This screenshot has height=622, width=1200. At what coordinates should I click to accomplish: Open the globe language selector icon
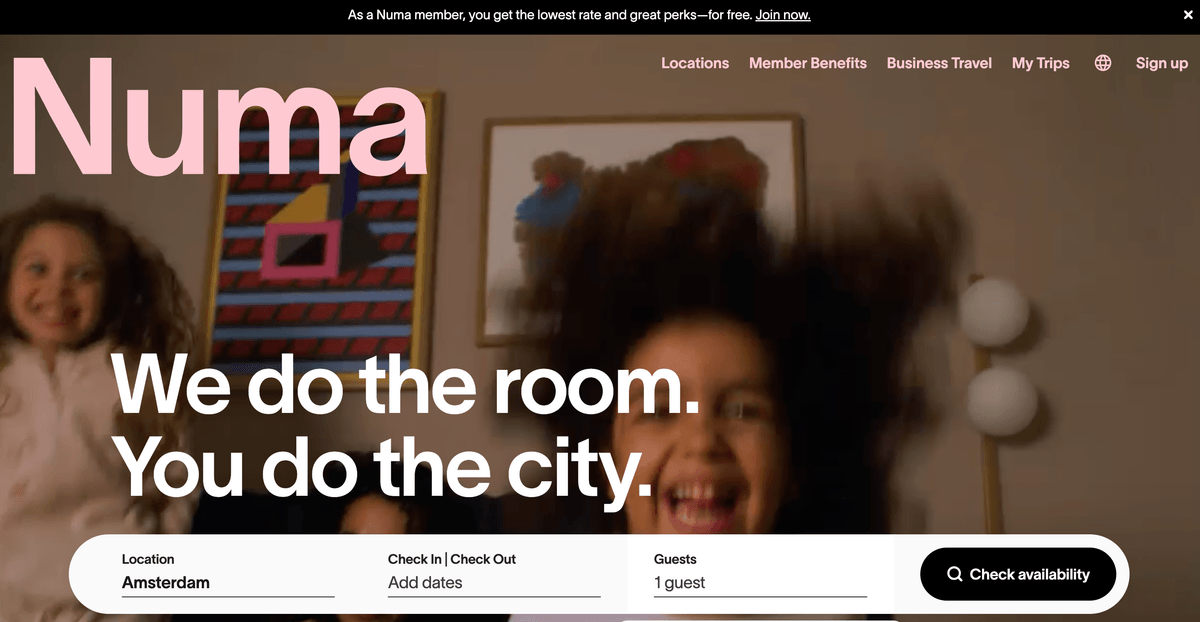[x=1103, y=63]
